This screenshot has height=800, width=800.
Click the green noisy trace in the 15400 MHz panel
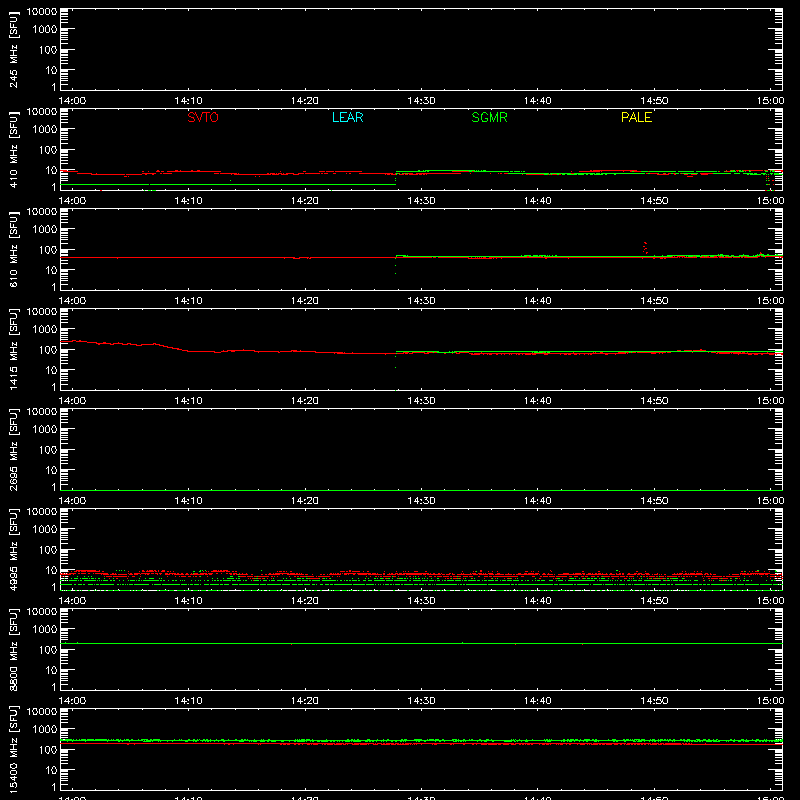pos(421,740)
